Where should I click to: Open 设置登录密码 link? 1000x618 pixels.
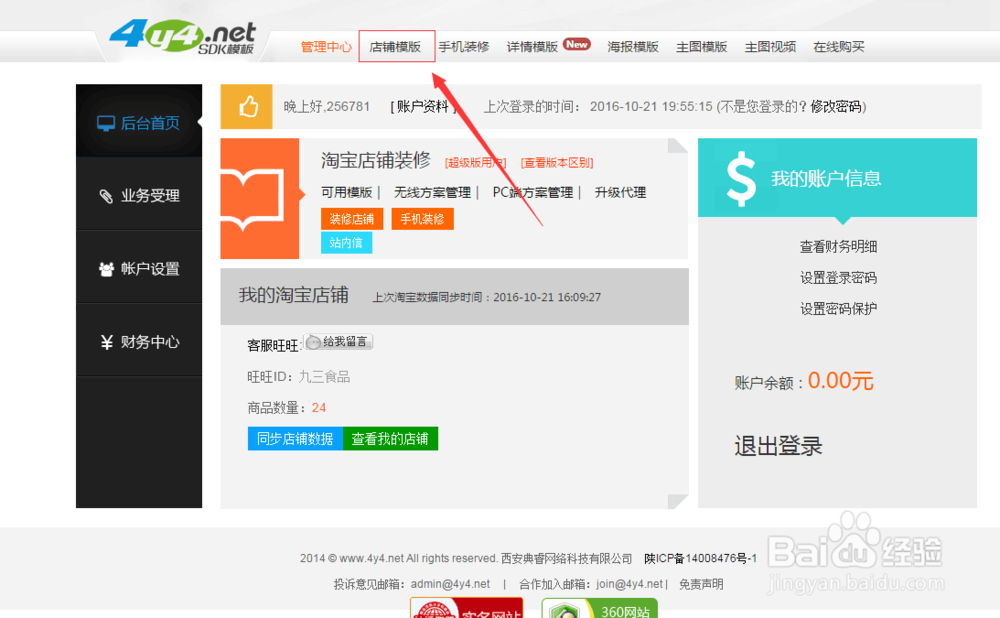click(838, 278)
